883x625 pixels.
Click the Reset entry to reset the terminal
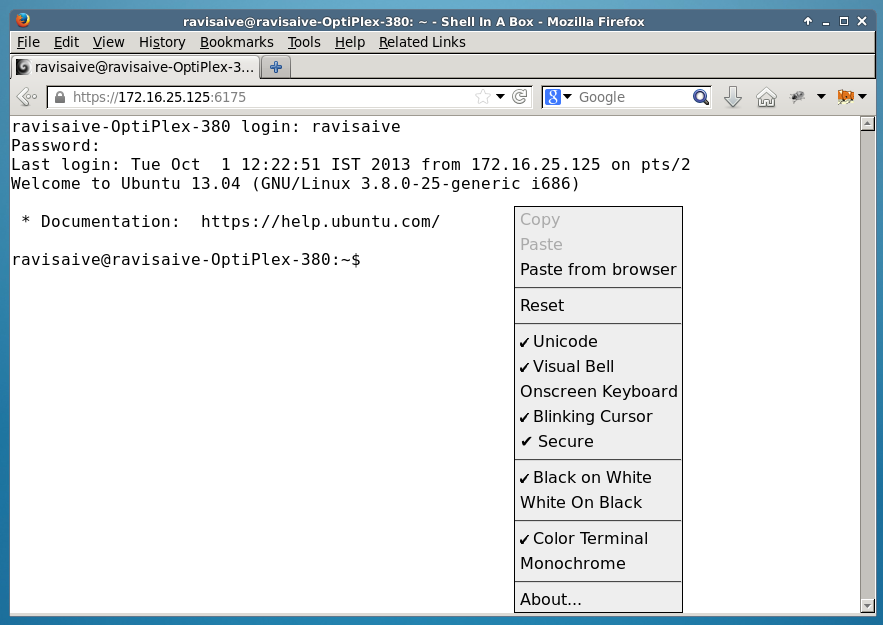pyautogui.click(x=540, y=304)
